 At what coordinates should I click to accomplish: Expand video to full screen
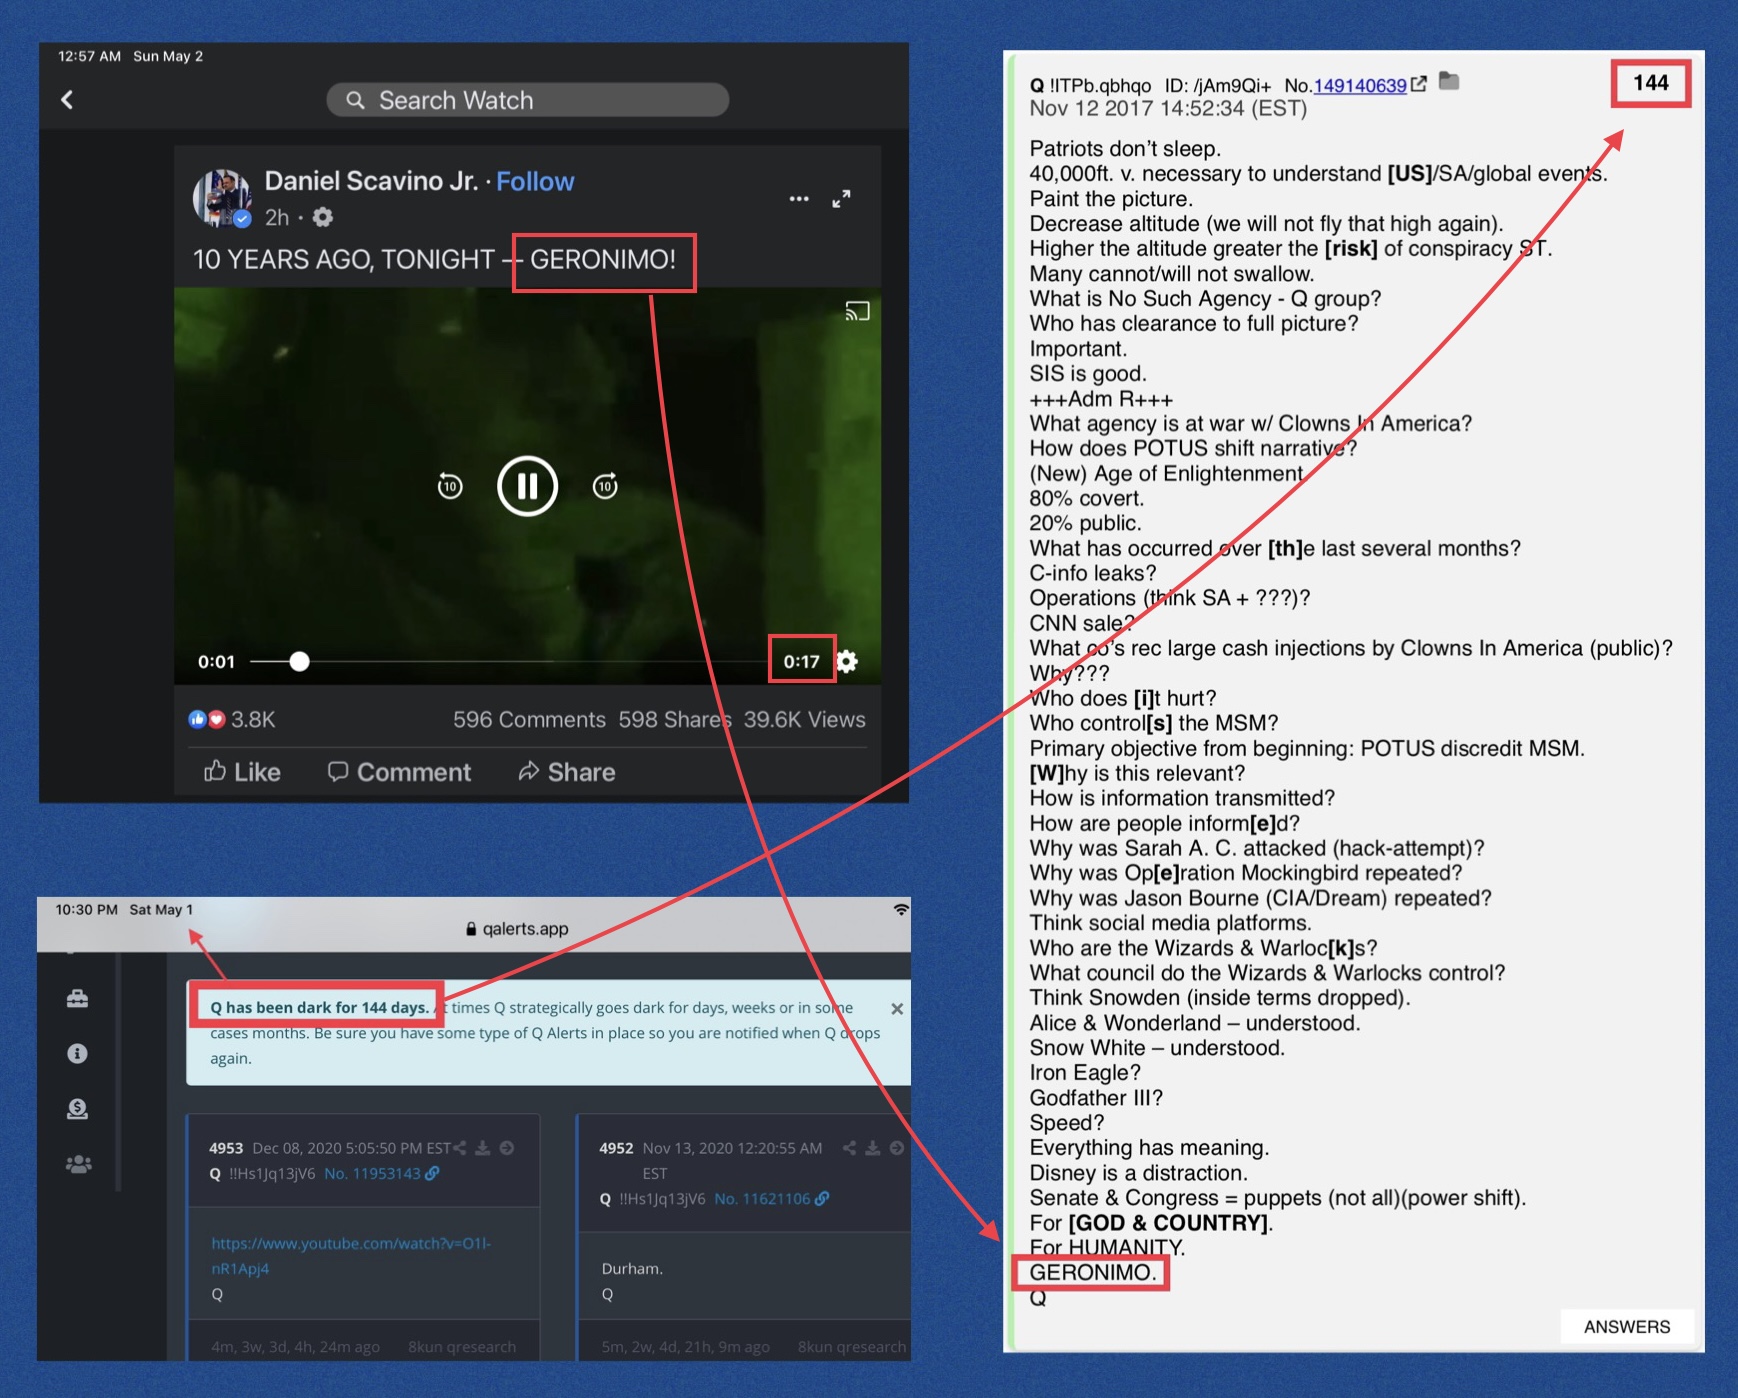pyautogui.click(x=842, y=199)
